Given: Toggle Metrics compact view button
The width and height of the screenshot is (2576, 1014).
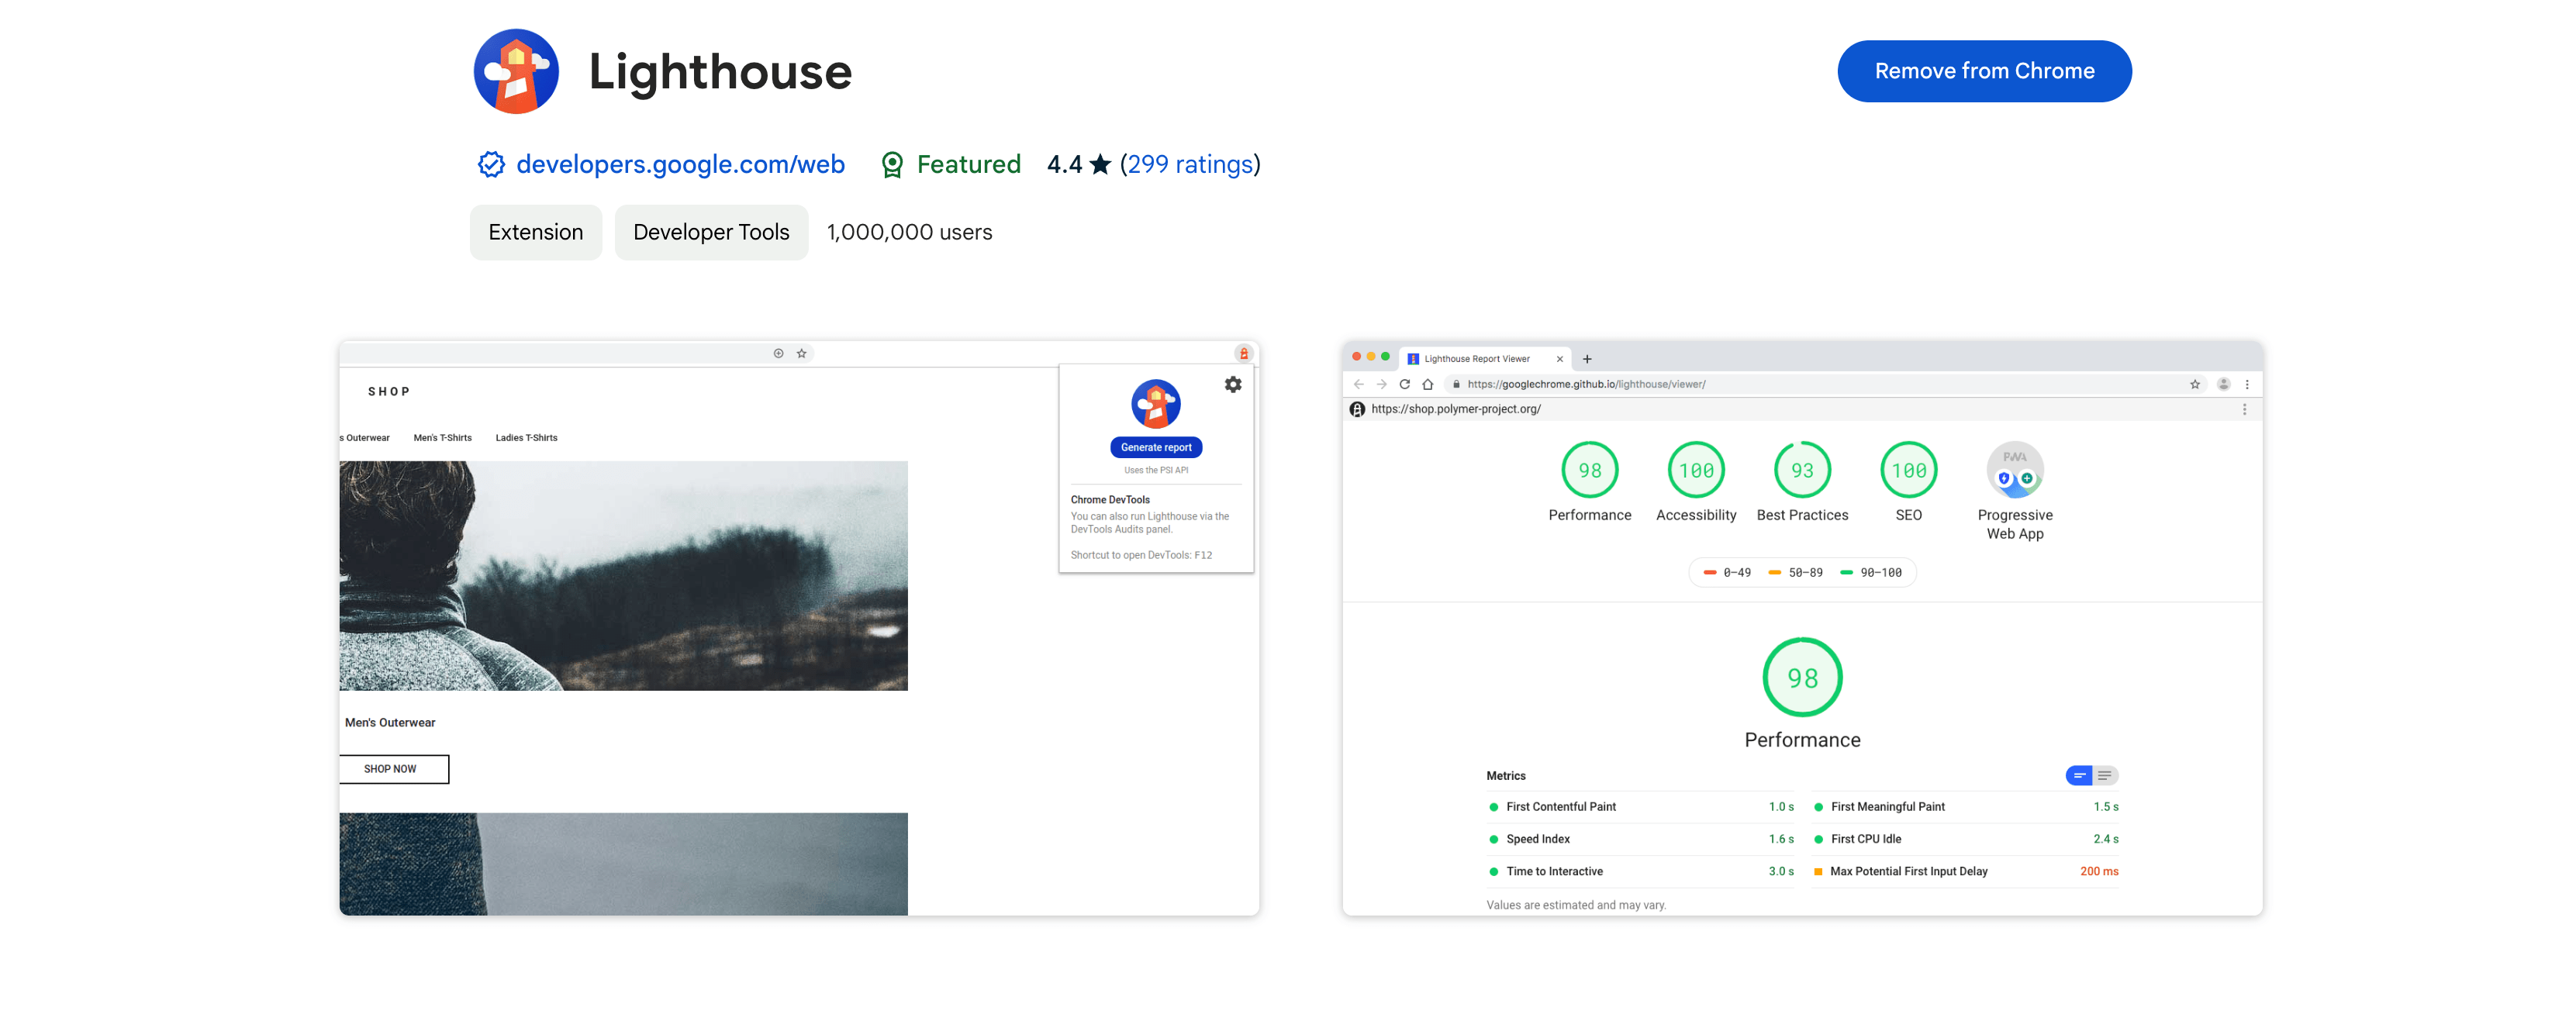Looking at the screenshot, I should [x=2079, y=775].
